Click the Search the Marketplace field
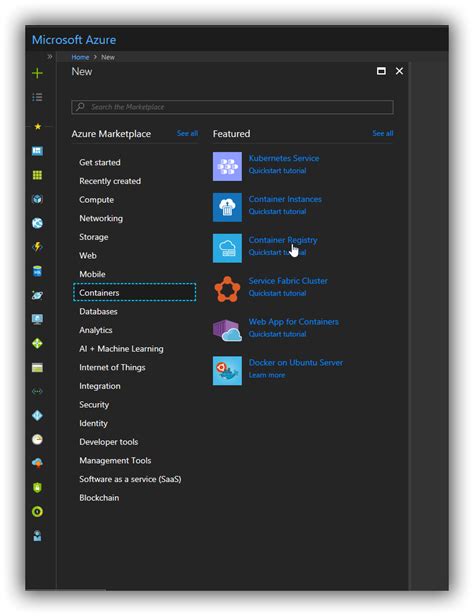 (232, 107)
